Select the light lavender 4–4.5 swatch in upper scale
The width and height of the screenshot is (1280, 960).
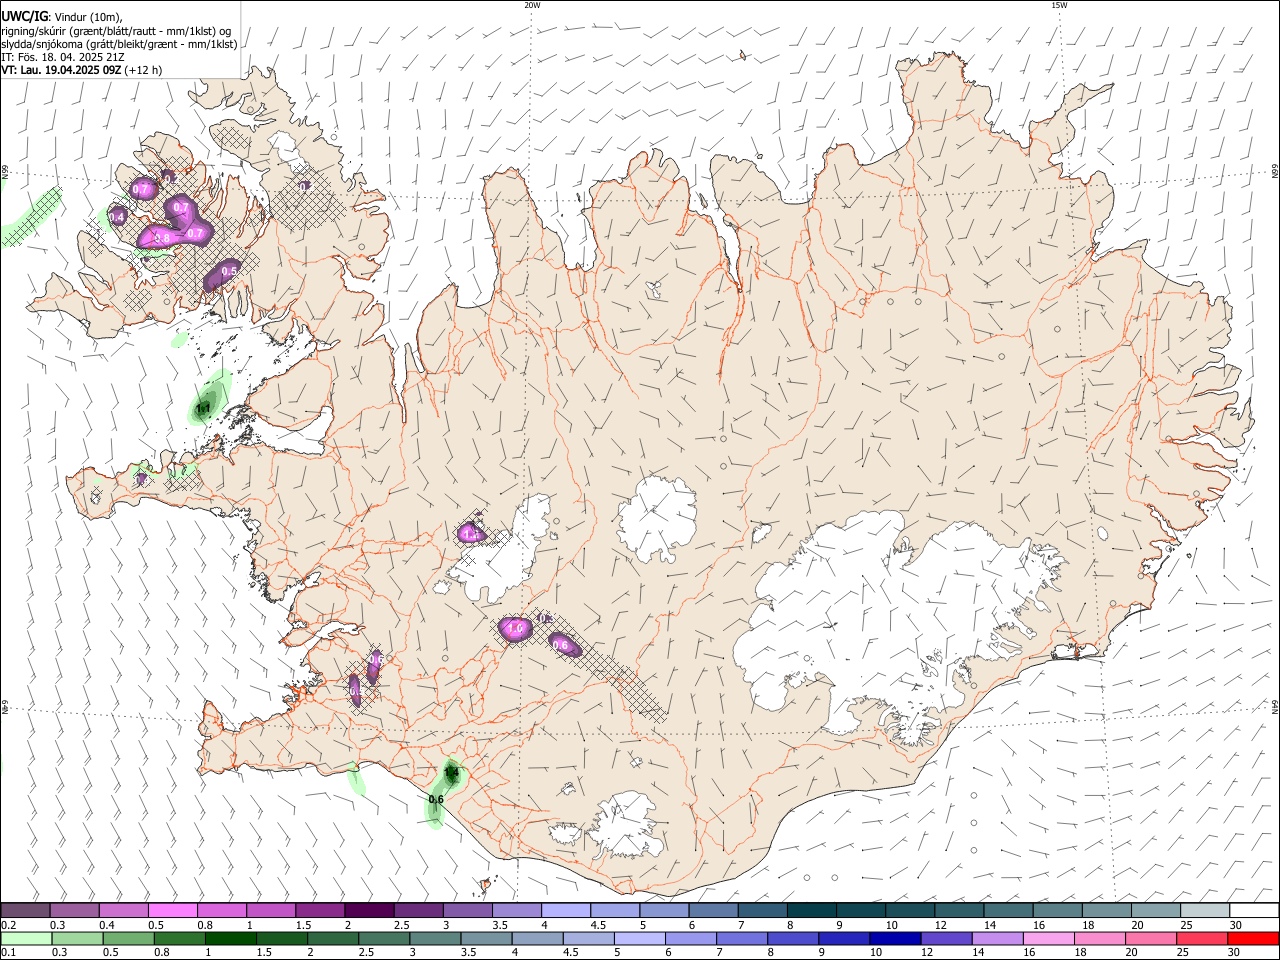click(564, 911)
